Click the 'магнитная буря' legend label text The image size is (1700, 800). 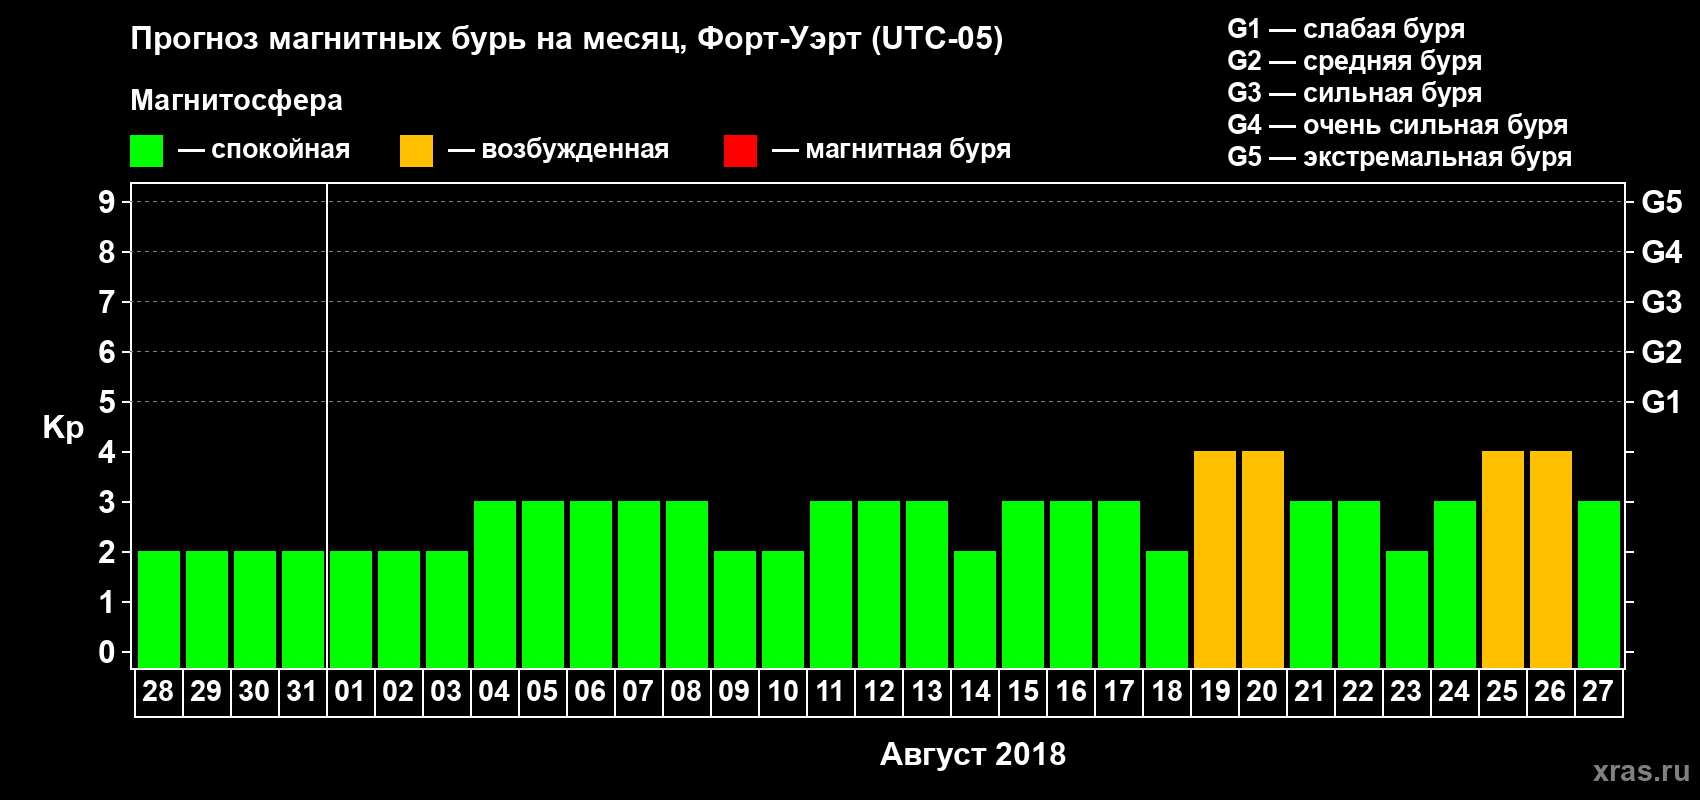908,150
